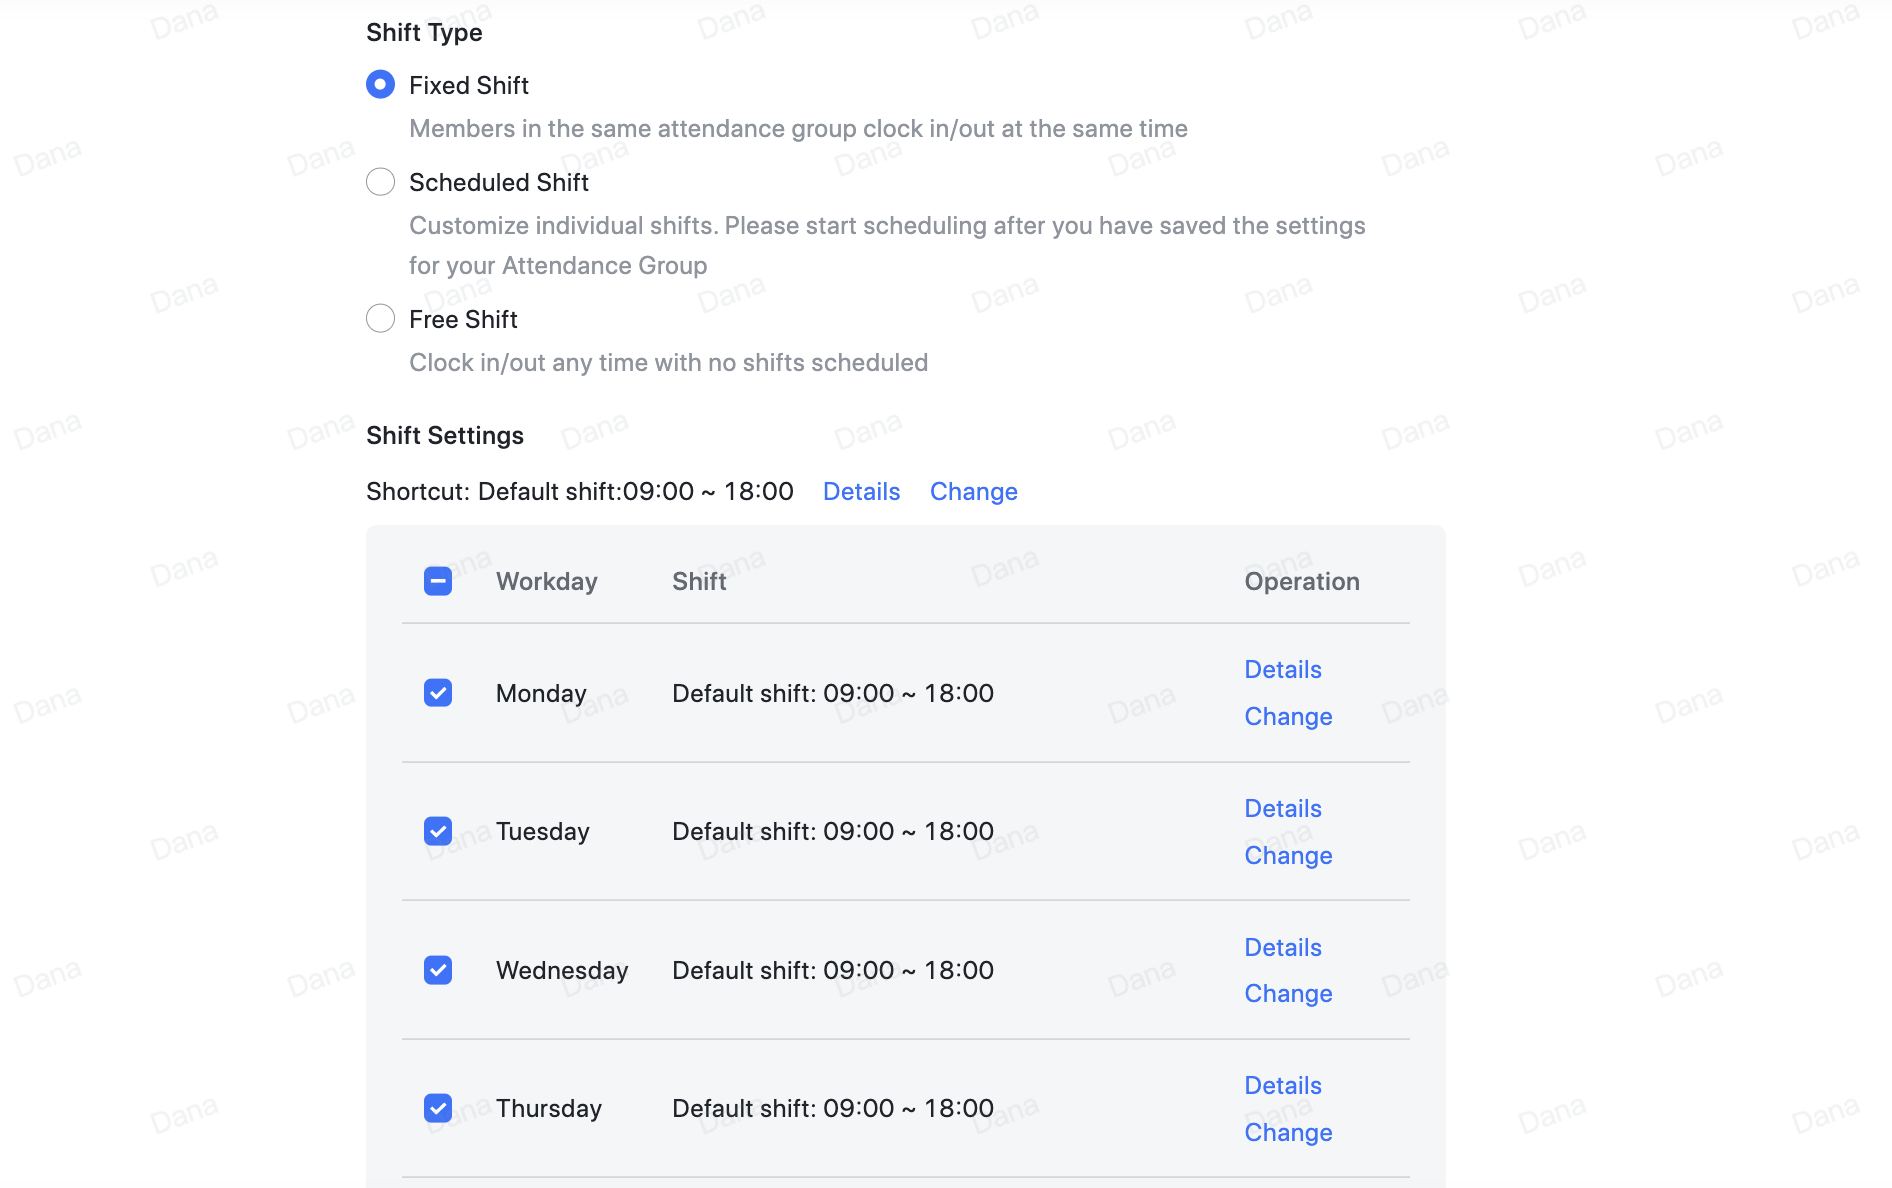
Task: Click the Fixed Shift label text
Action: [x=468, y=85]
